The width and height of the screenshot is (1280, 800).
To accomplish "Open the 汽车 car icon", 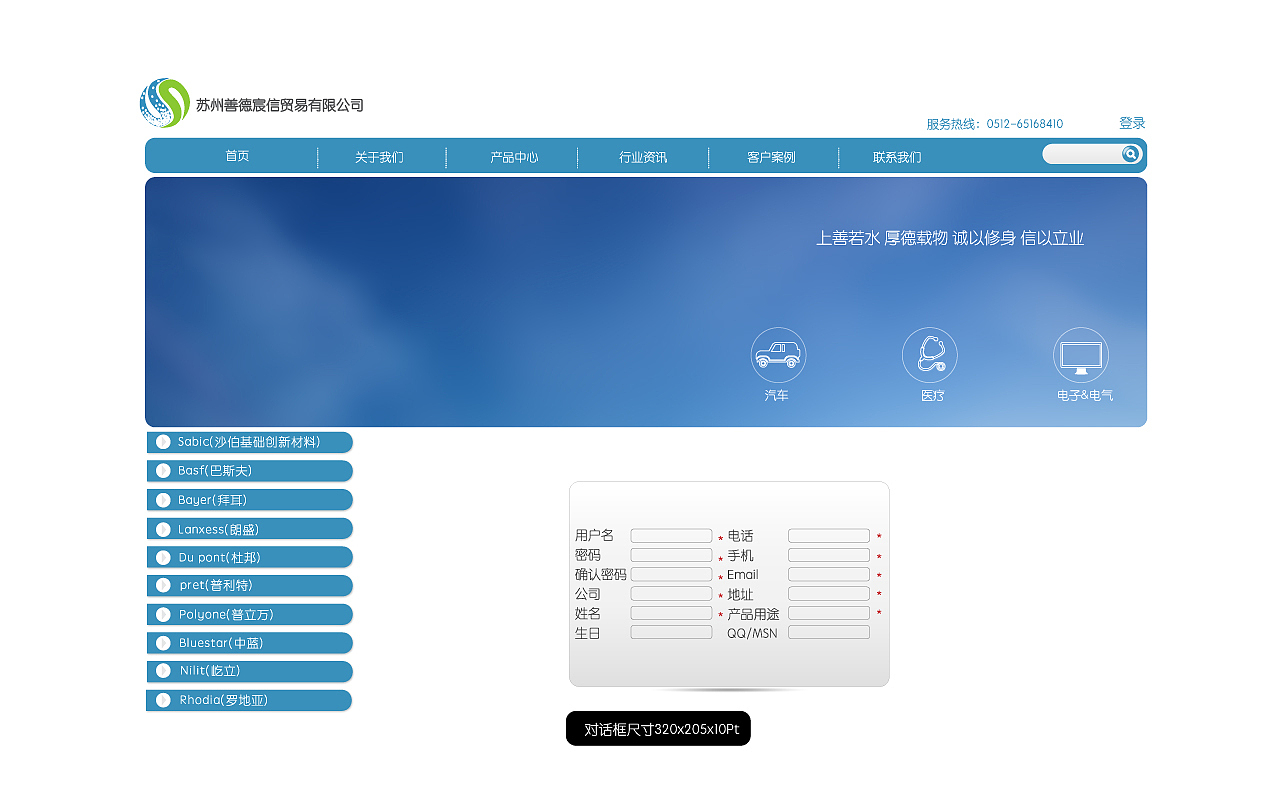I will (x=778, y=355).
